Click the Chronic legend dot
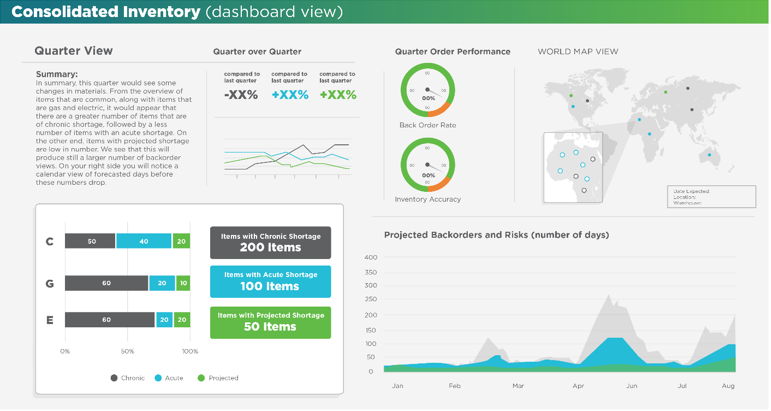 tap(114, 378)
